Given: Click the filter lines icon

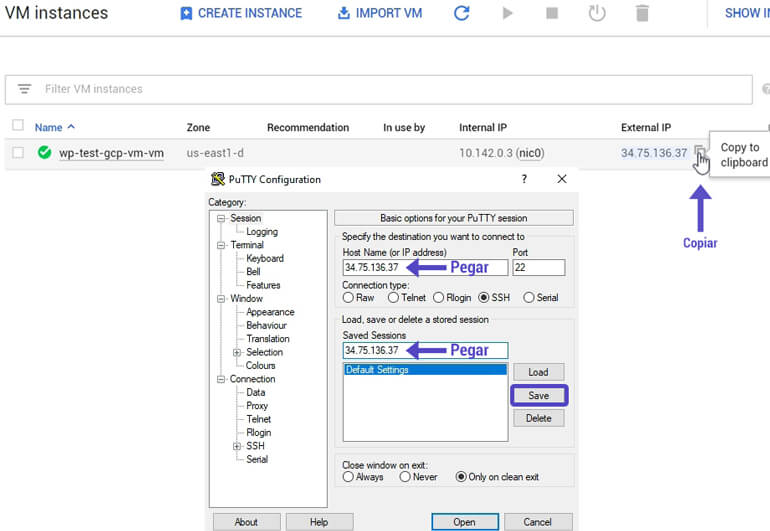Looking at the screenshot, I should pos(24,89).
